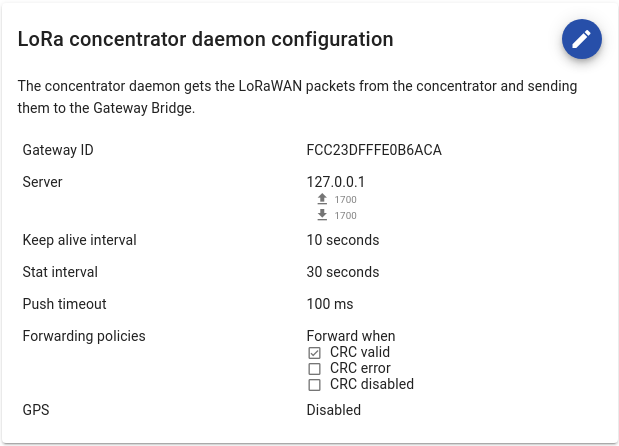Click the pencil edit configuration button
Viewport: 619px width, 446px height.
(581, 40)
